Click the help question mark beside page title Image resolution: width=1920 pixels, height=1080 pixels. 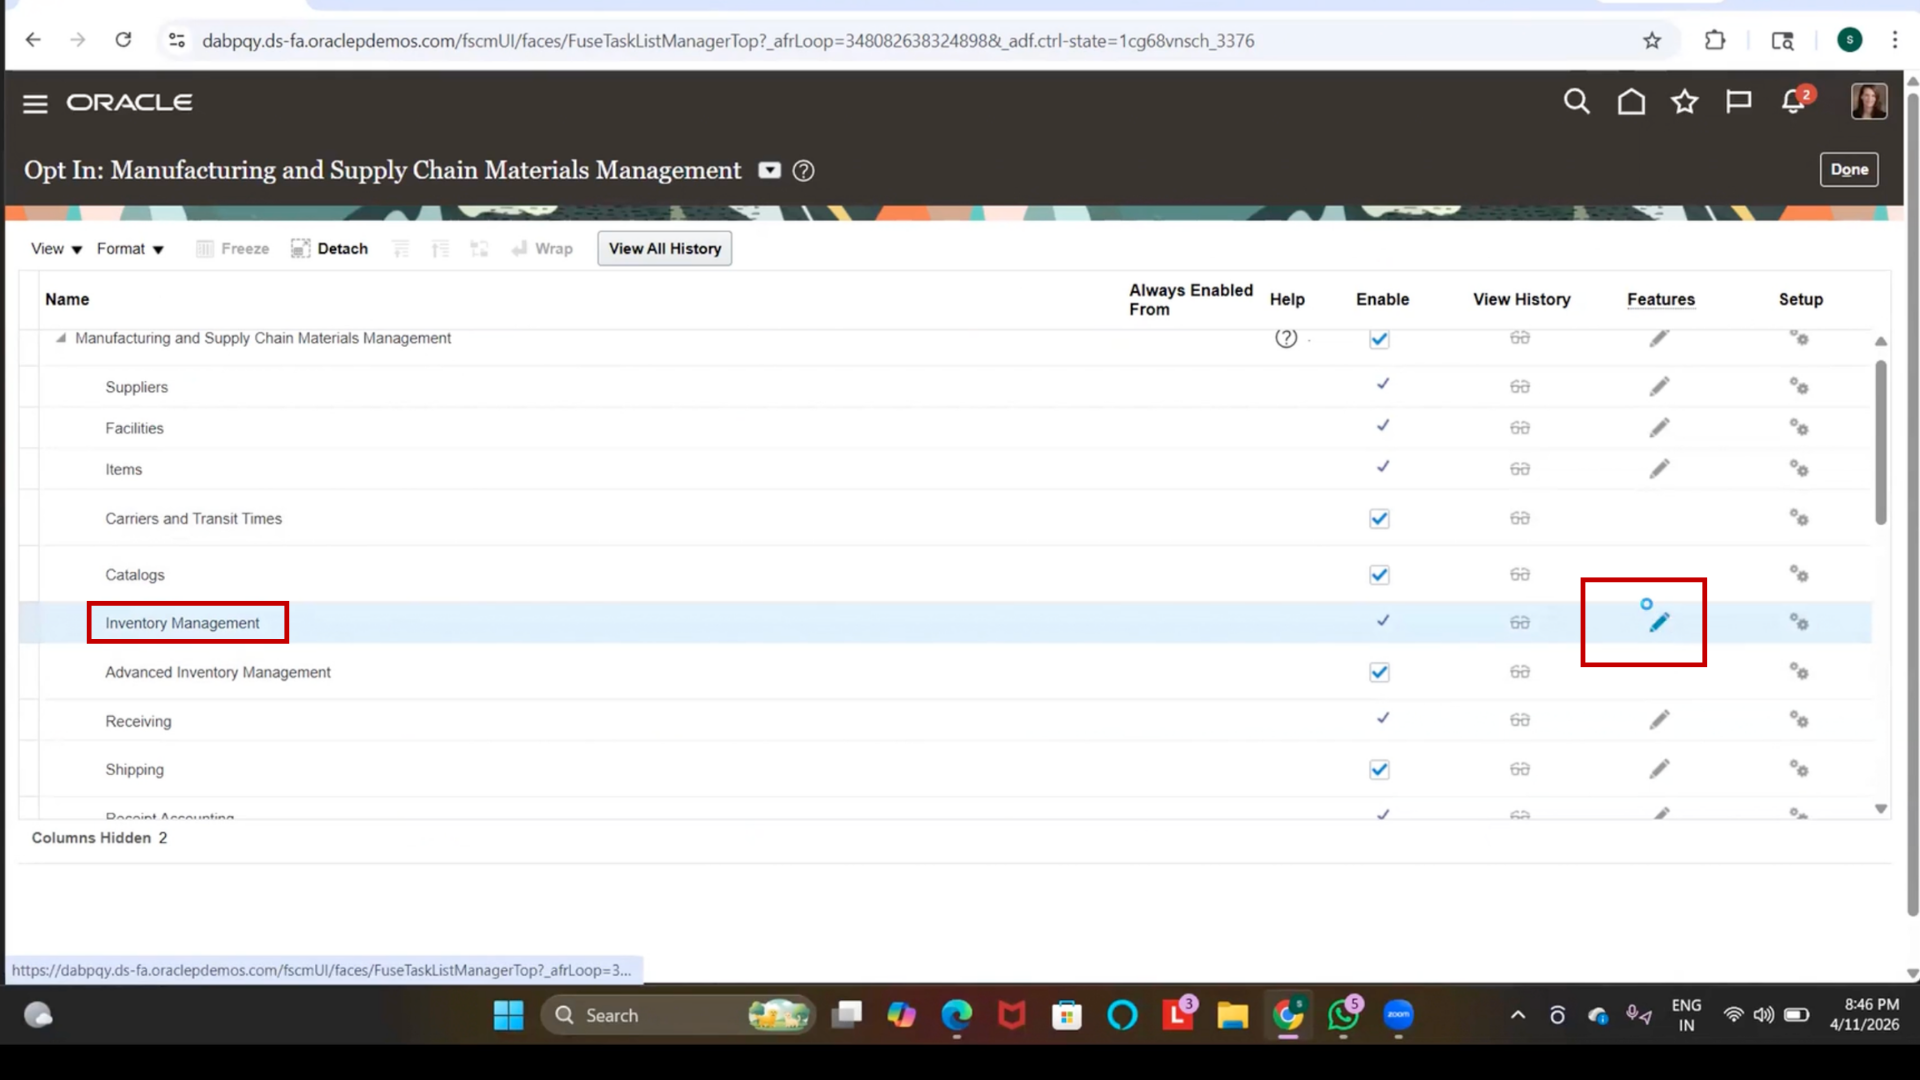(803, 171)
